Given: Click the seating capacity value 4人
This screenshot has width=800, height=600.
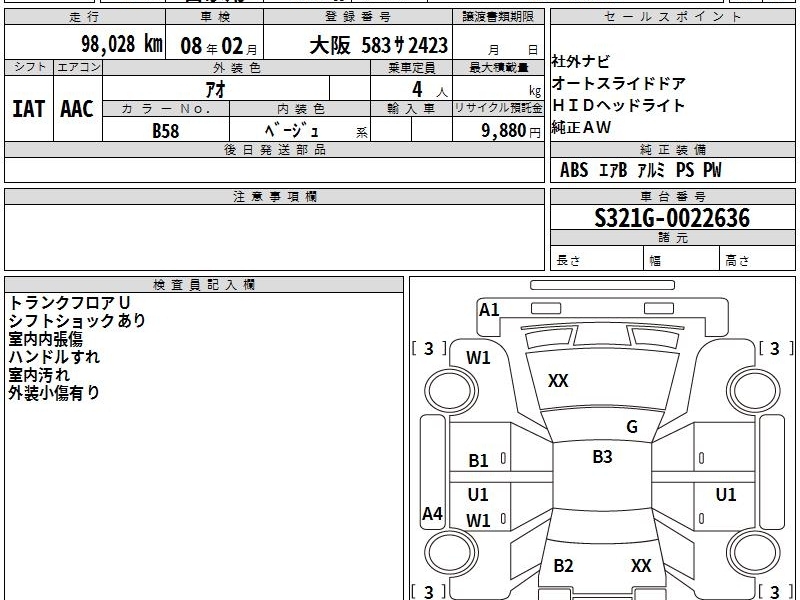Looking at the screenshot, I should 430,90.
